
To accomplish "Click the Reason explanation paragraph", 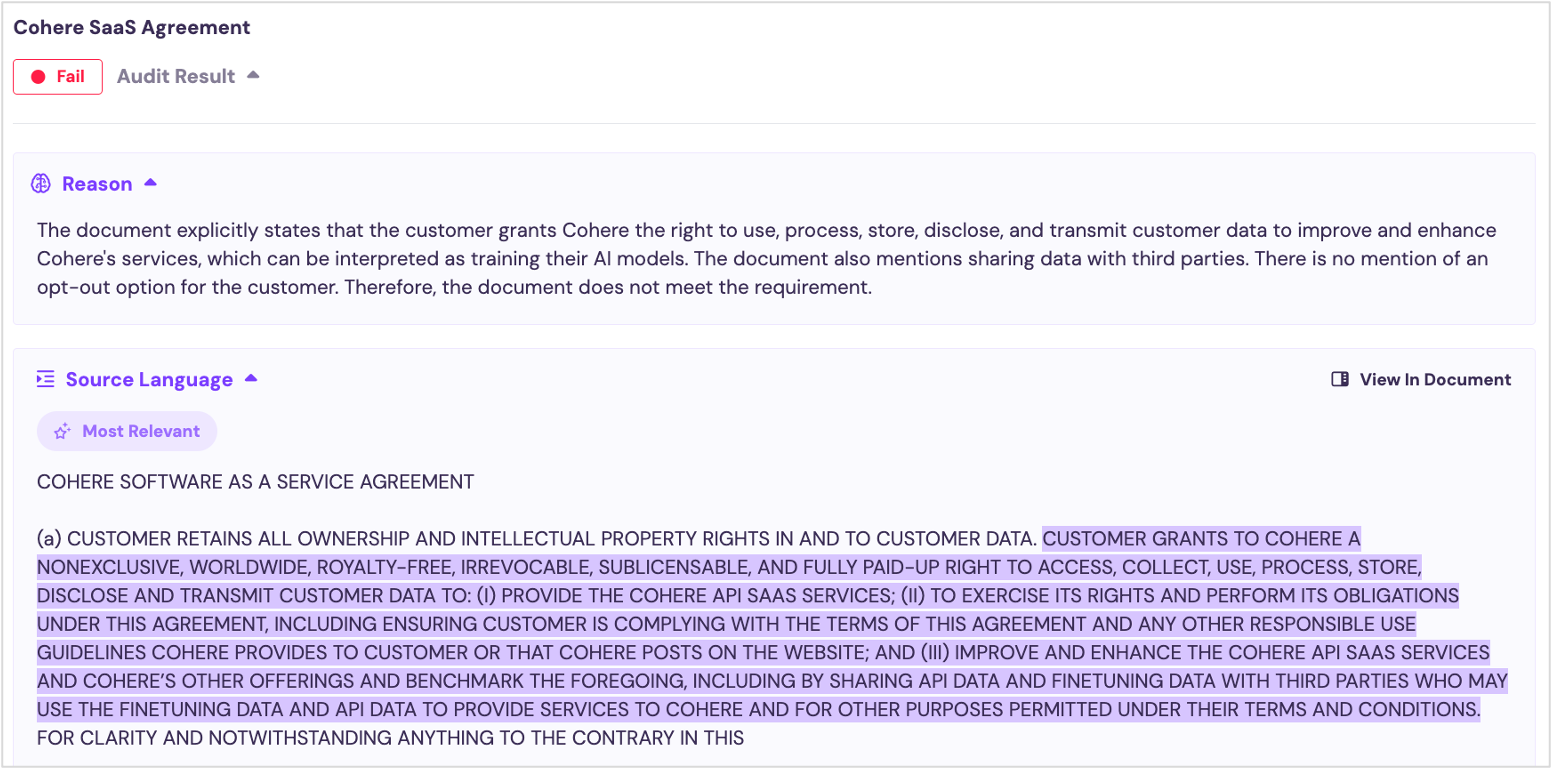I will click(760, 259).
